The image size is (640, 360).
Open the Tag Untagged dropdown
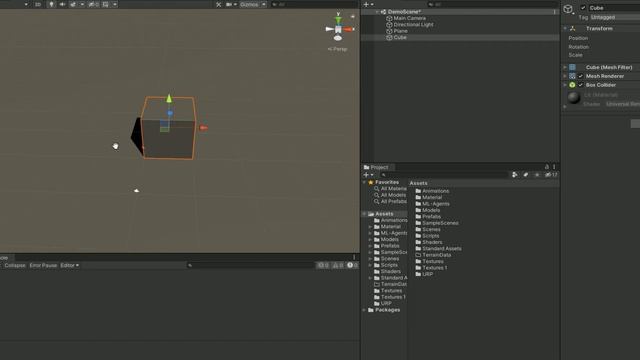(x=615, y=17)
